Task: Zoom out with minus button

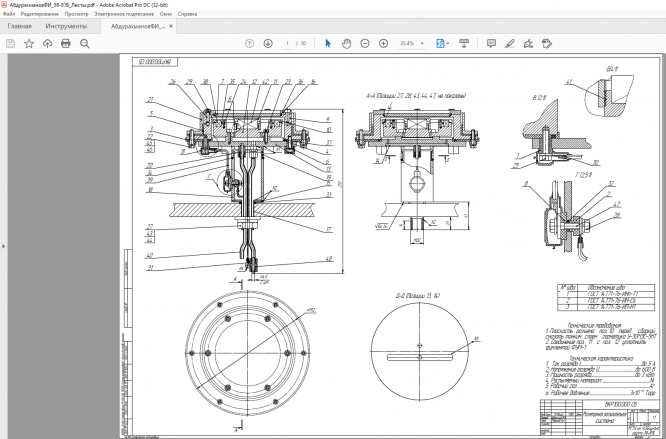Action: point(365,44)
